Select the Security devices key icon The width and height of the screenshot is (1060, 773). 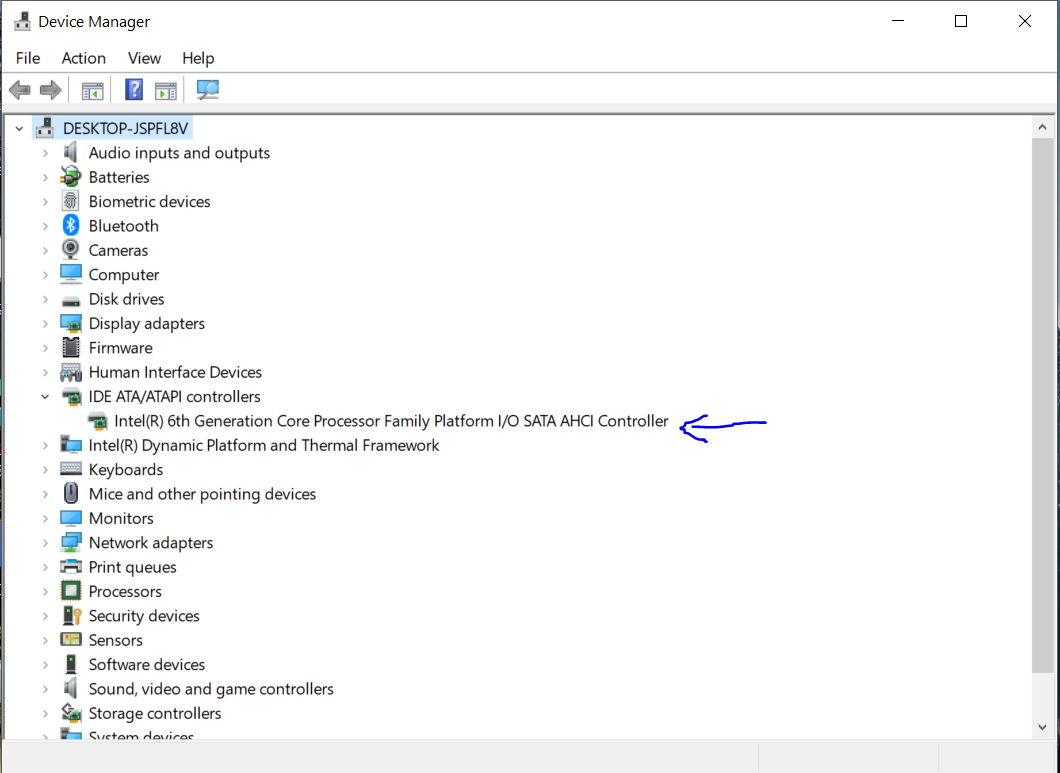(71, 615)
